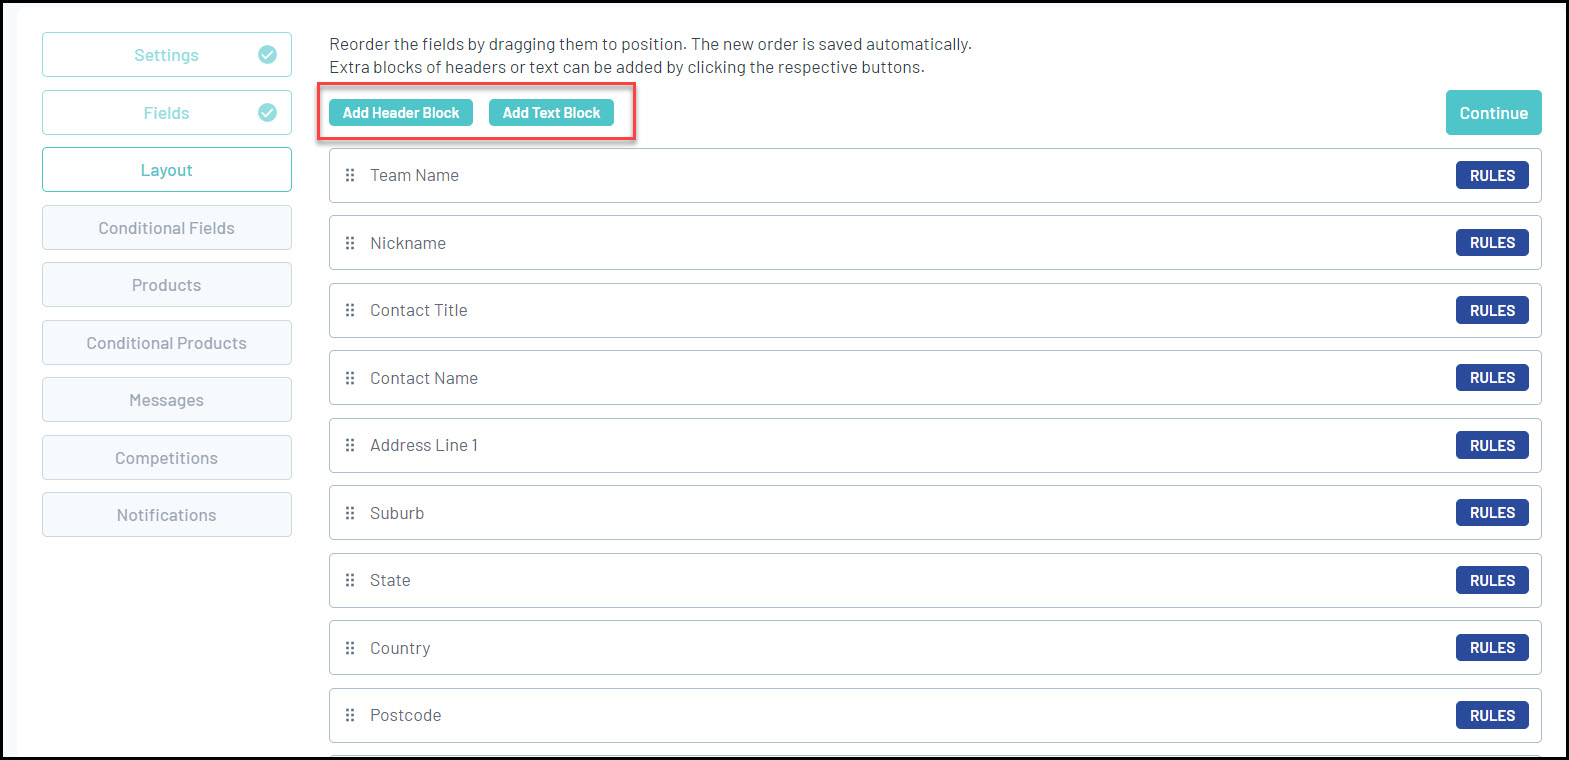Image resolution: width=1569 pixels, height=760 pixels.
Task: Click the Continue button
Action: tap(1494, 113)
